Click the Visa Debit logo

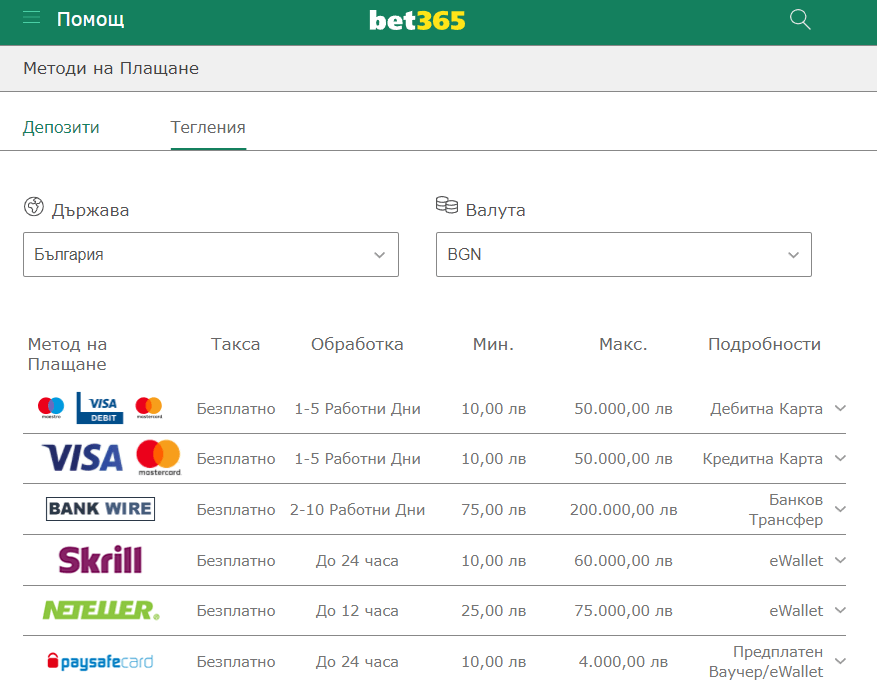pyautogui.click(x=100, y=408)
